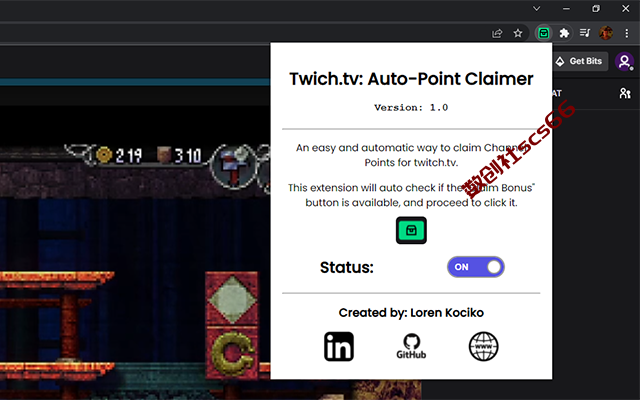This screenshot has width=640, height=400.
Task: Toggle the Status ON switch
Action: click(476, 267)
